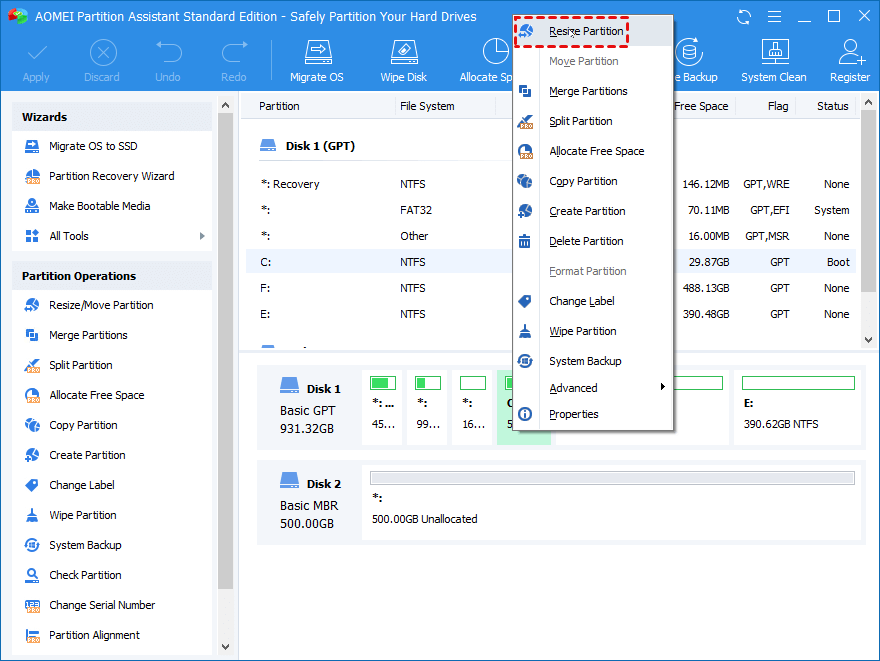Select Merge Partitions in context menu
Image resolution: width=880 pixels, height=661 pixels.
click(588, 91)
